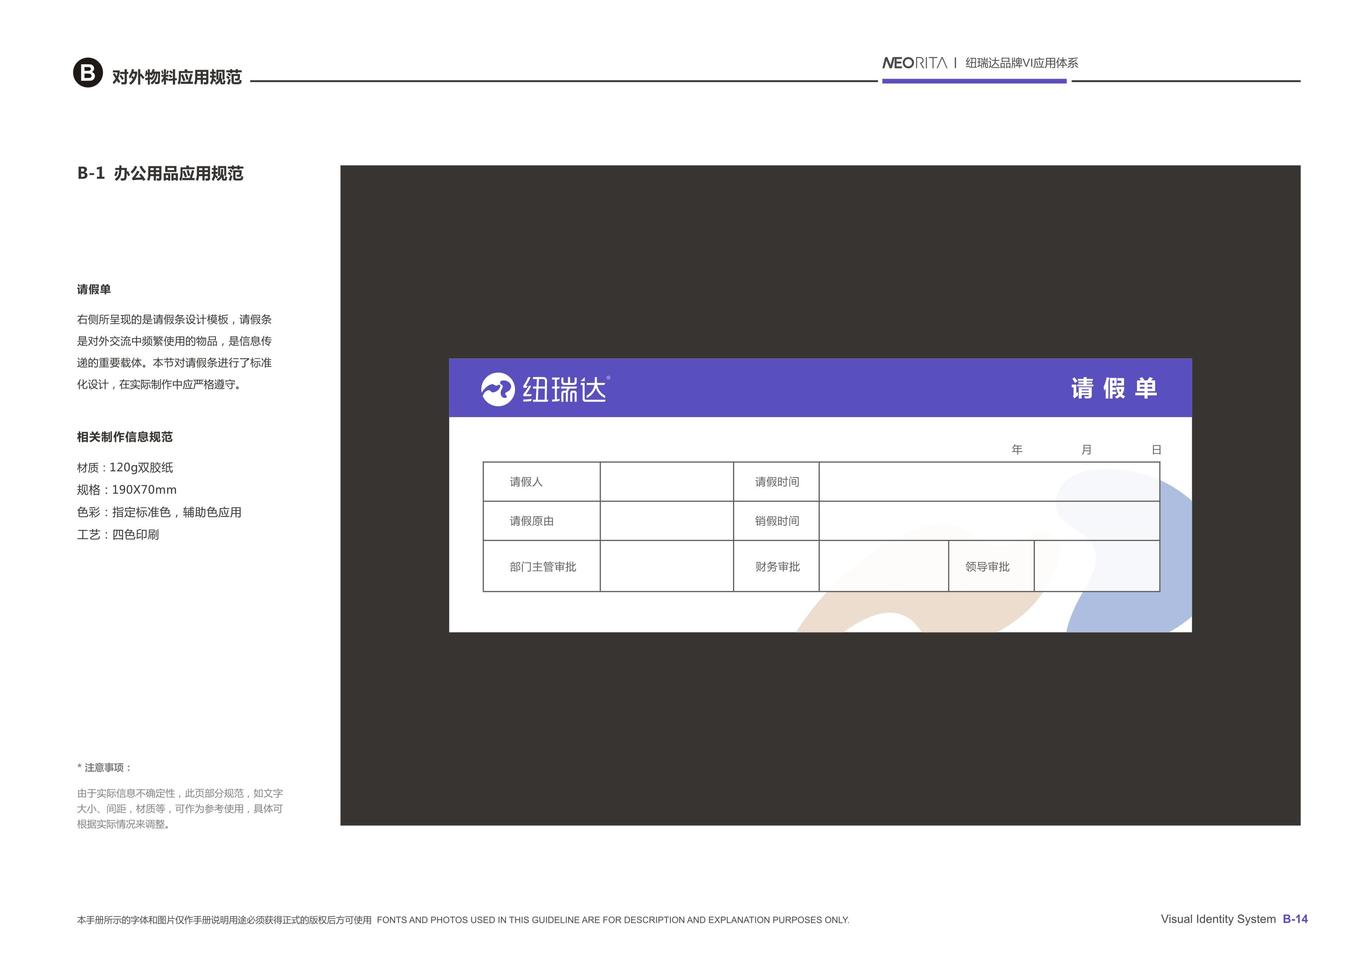Screen dimensions: 1366x966
Task: Click the 领导审批 table cell
Action: pos(991,567)
